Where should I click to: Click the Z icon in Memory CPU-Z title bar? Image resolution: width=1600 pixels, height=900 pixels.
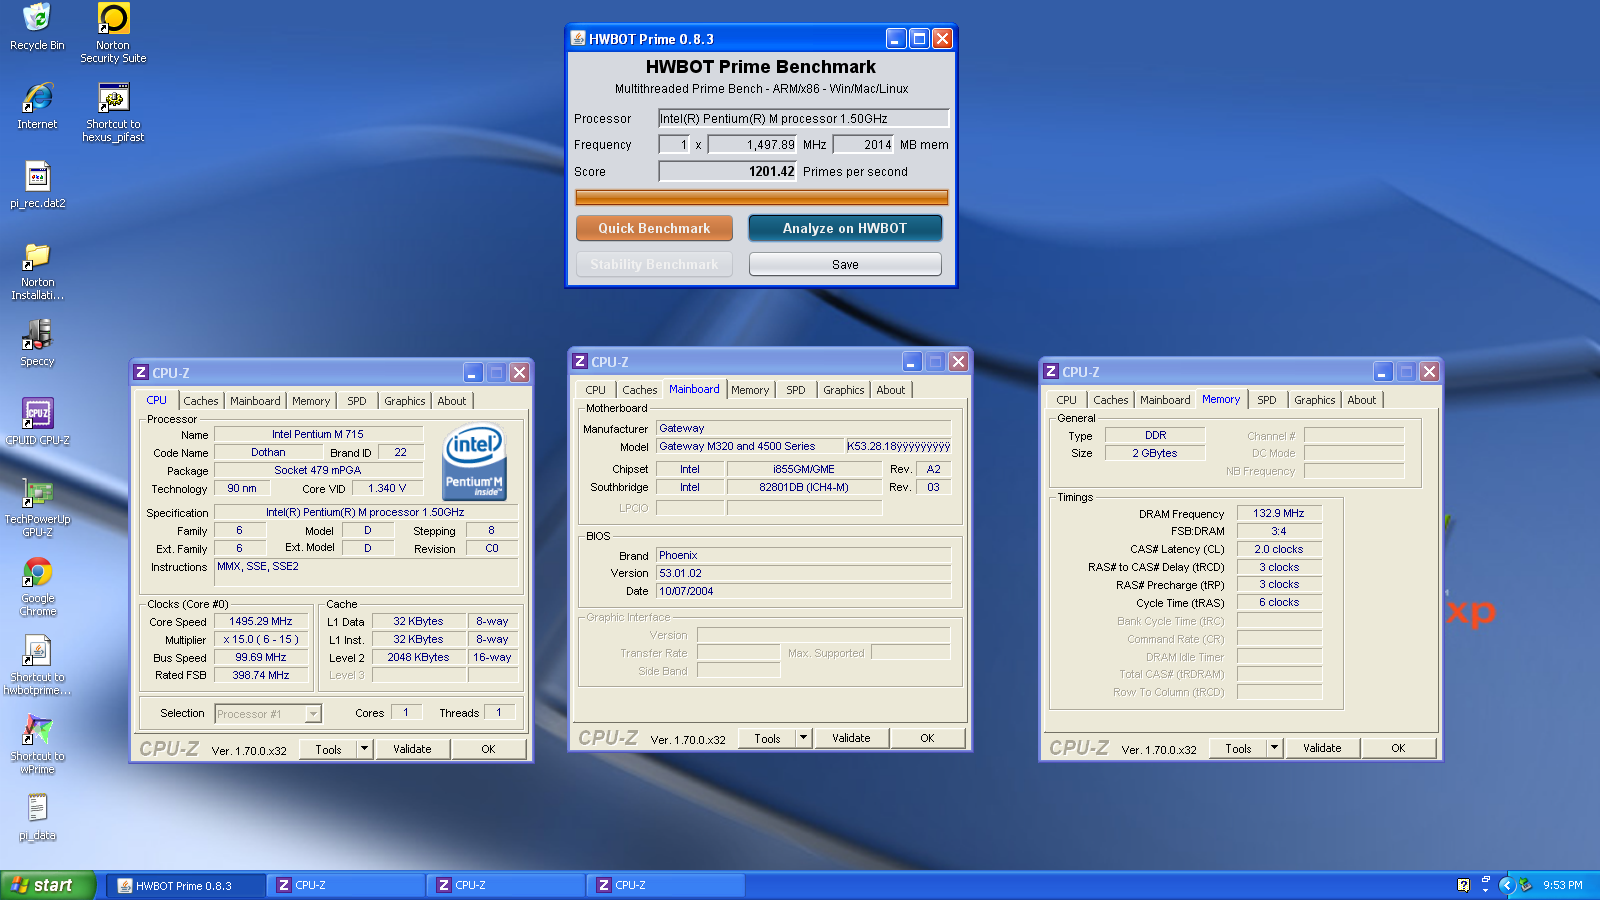[x=1051, y=371]
